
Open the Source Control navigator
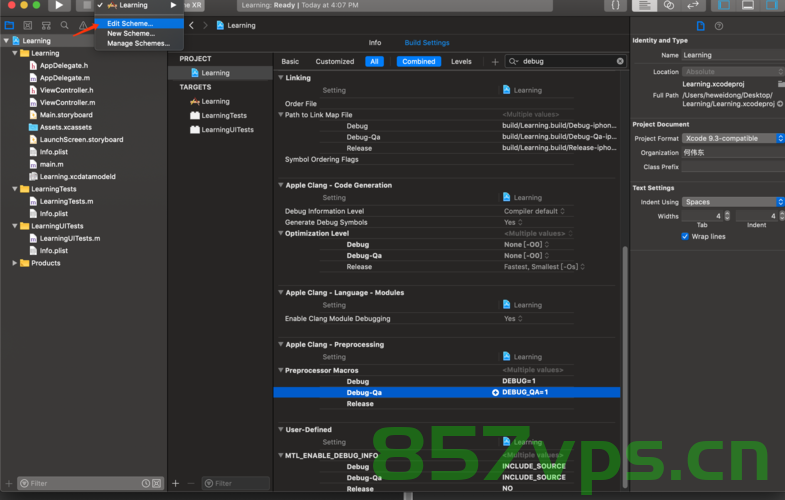point(28,25)
